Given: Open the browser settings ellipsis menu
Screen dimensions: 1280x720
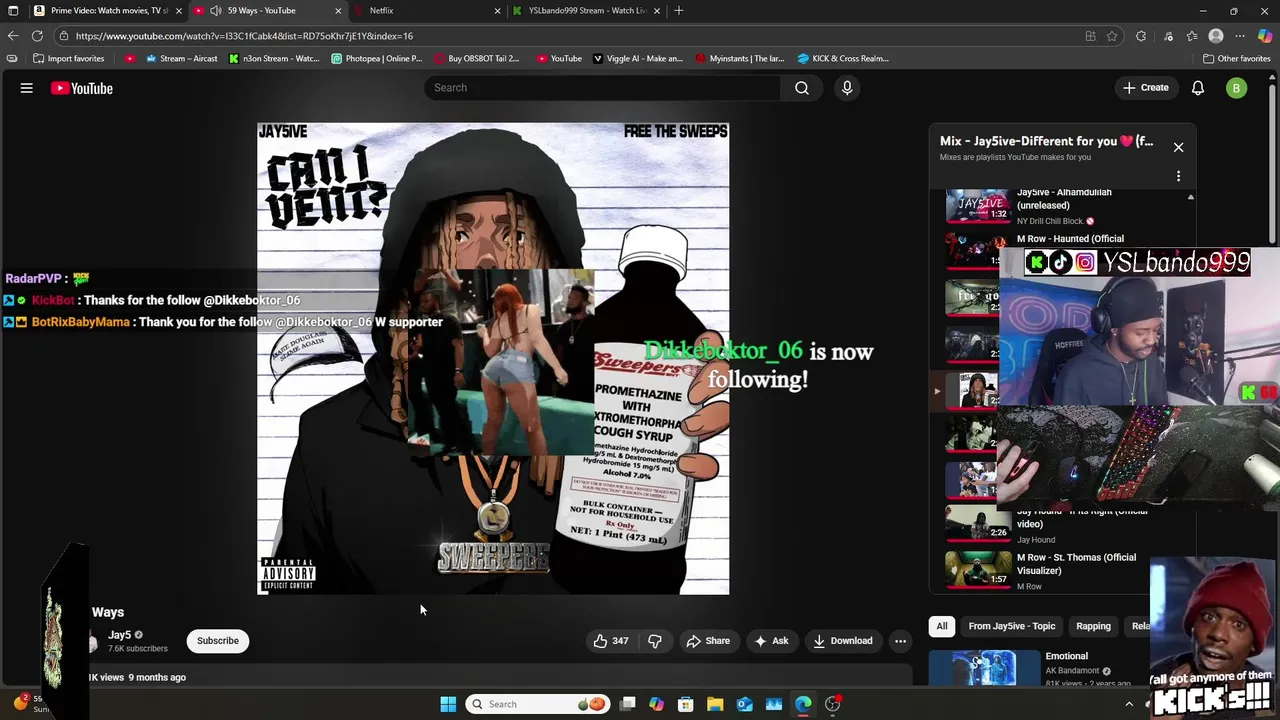Looking at the screenshot, I should tap(1240, 36).
